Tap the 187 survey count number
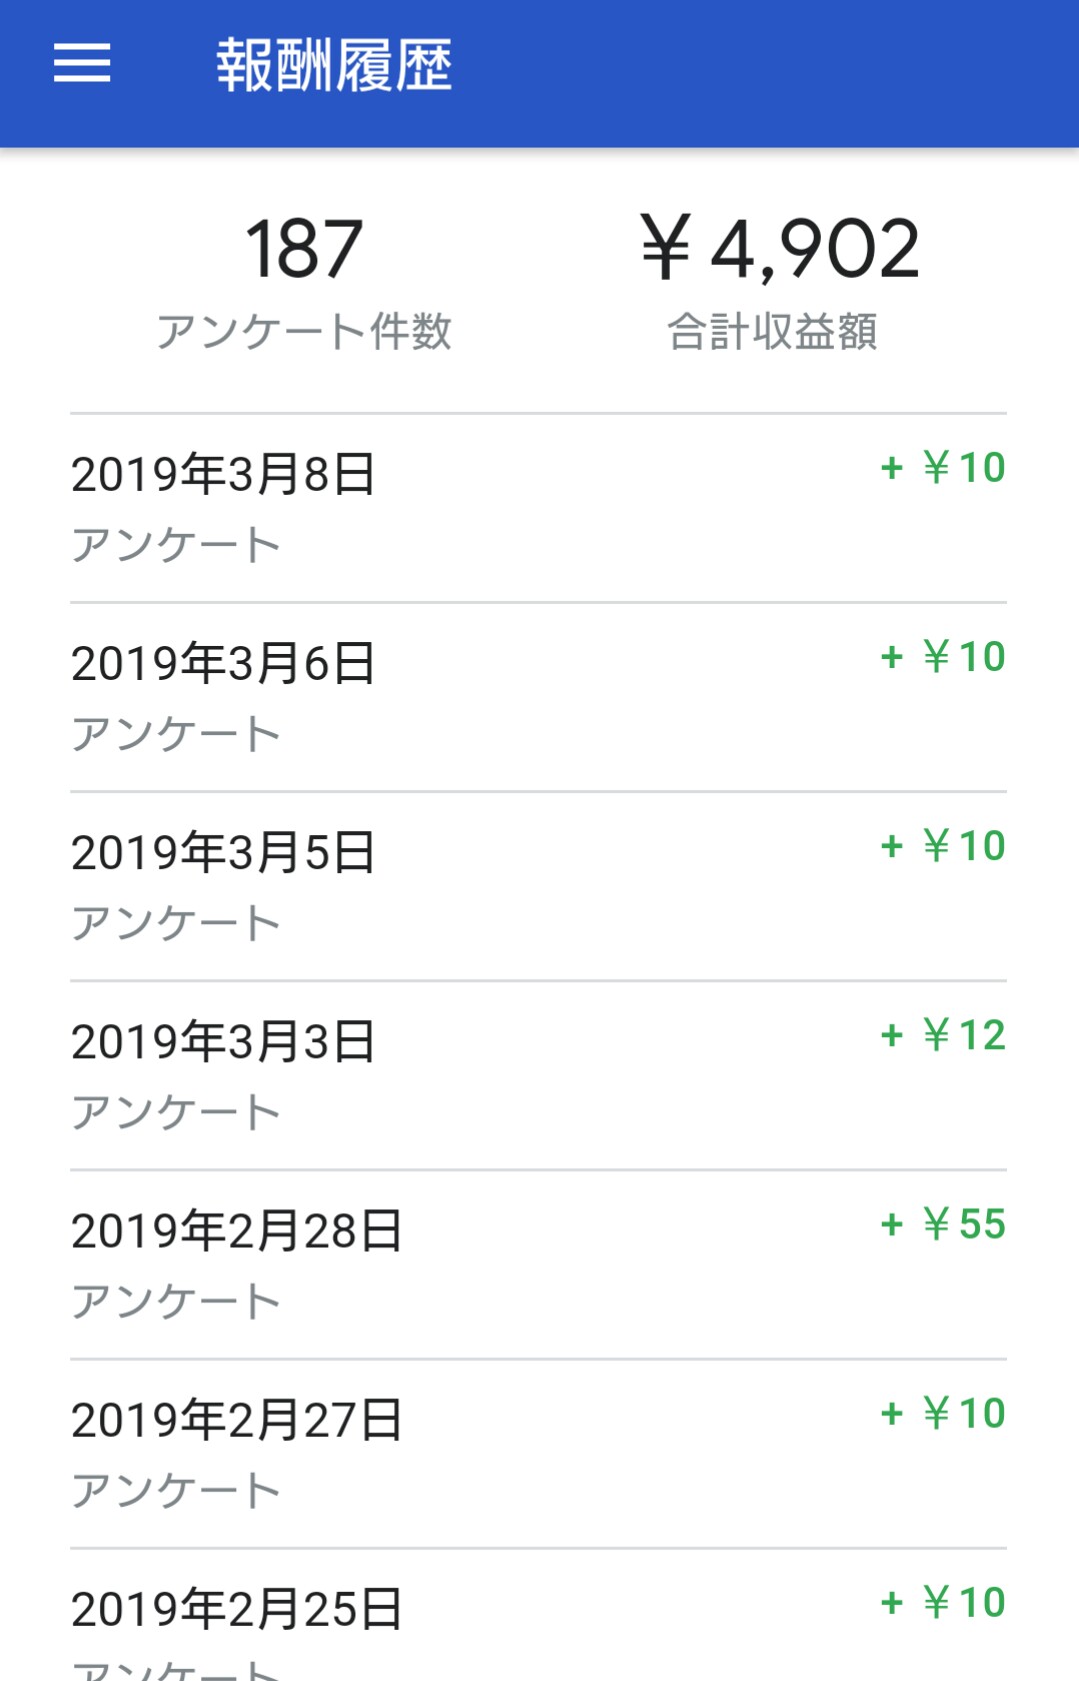Screen dimensions: 1079x1681 tap(304, 249)
